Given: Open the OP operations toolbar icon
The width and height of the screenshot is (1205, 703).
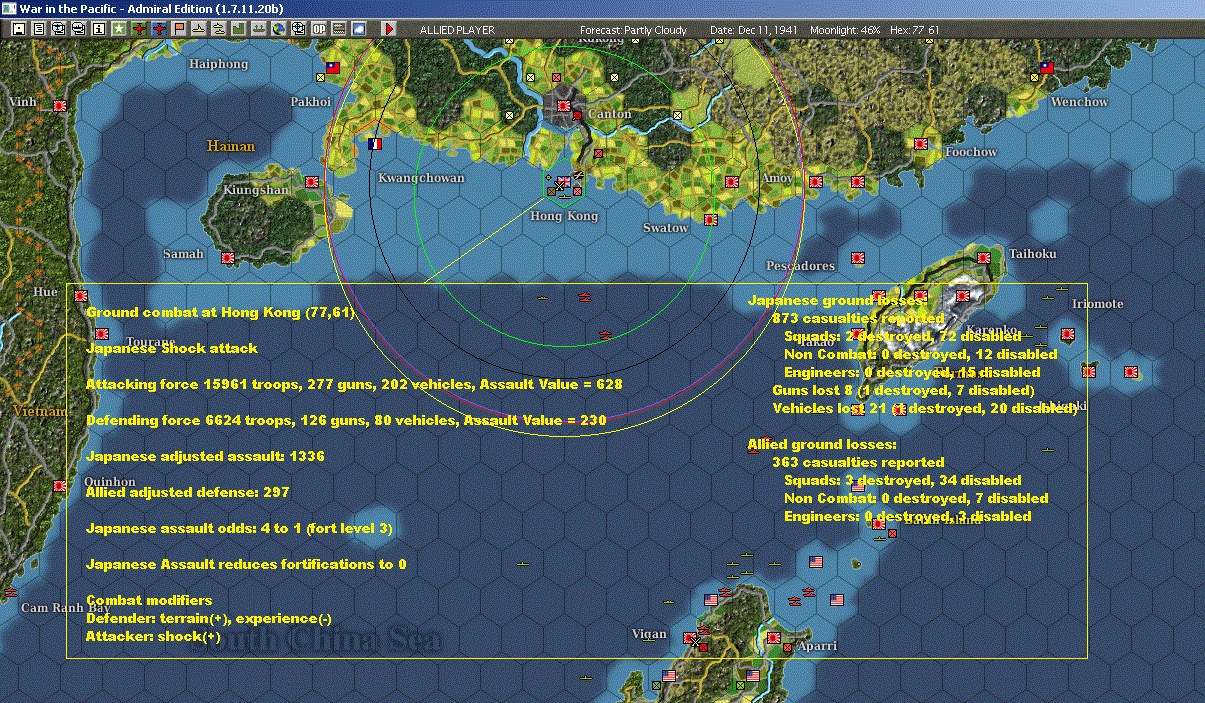Looking at the screenshot, I should point(318,29).
